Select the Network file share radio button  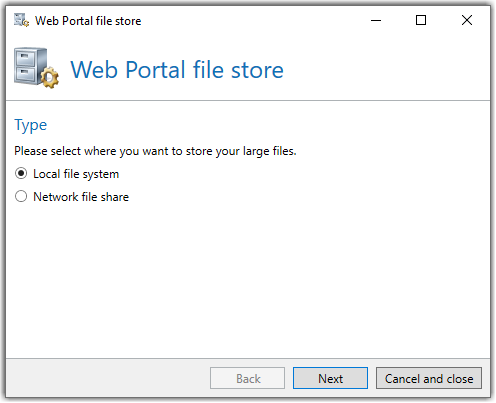coord(21,196)
